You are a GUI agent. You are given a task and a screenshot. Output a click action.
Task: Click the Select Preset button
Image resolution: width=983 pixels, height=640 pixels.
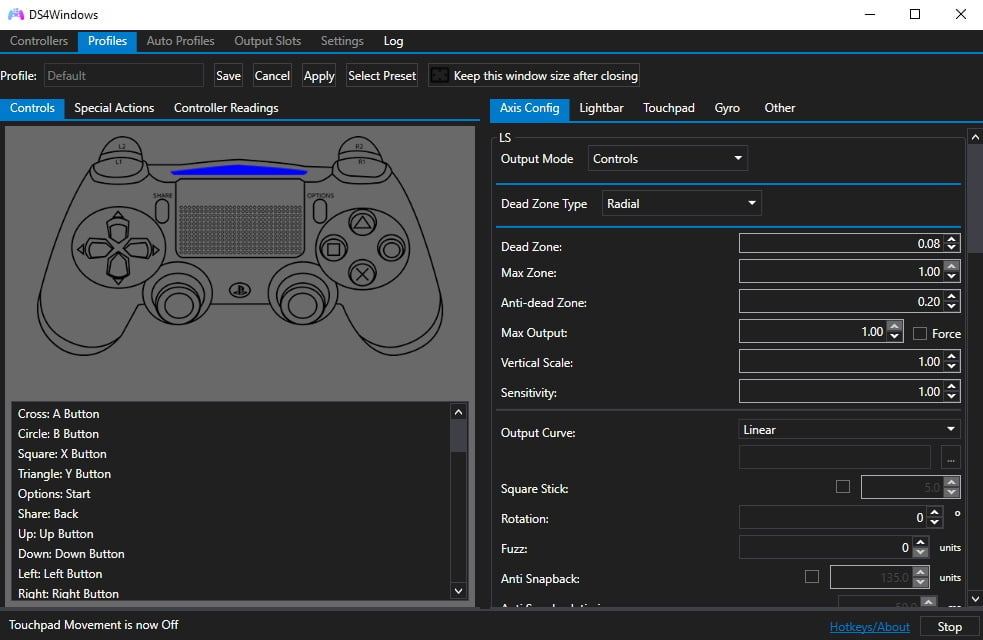point(381,75)
